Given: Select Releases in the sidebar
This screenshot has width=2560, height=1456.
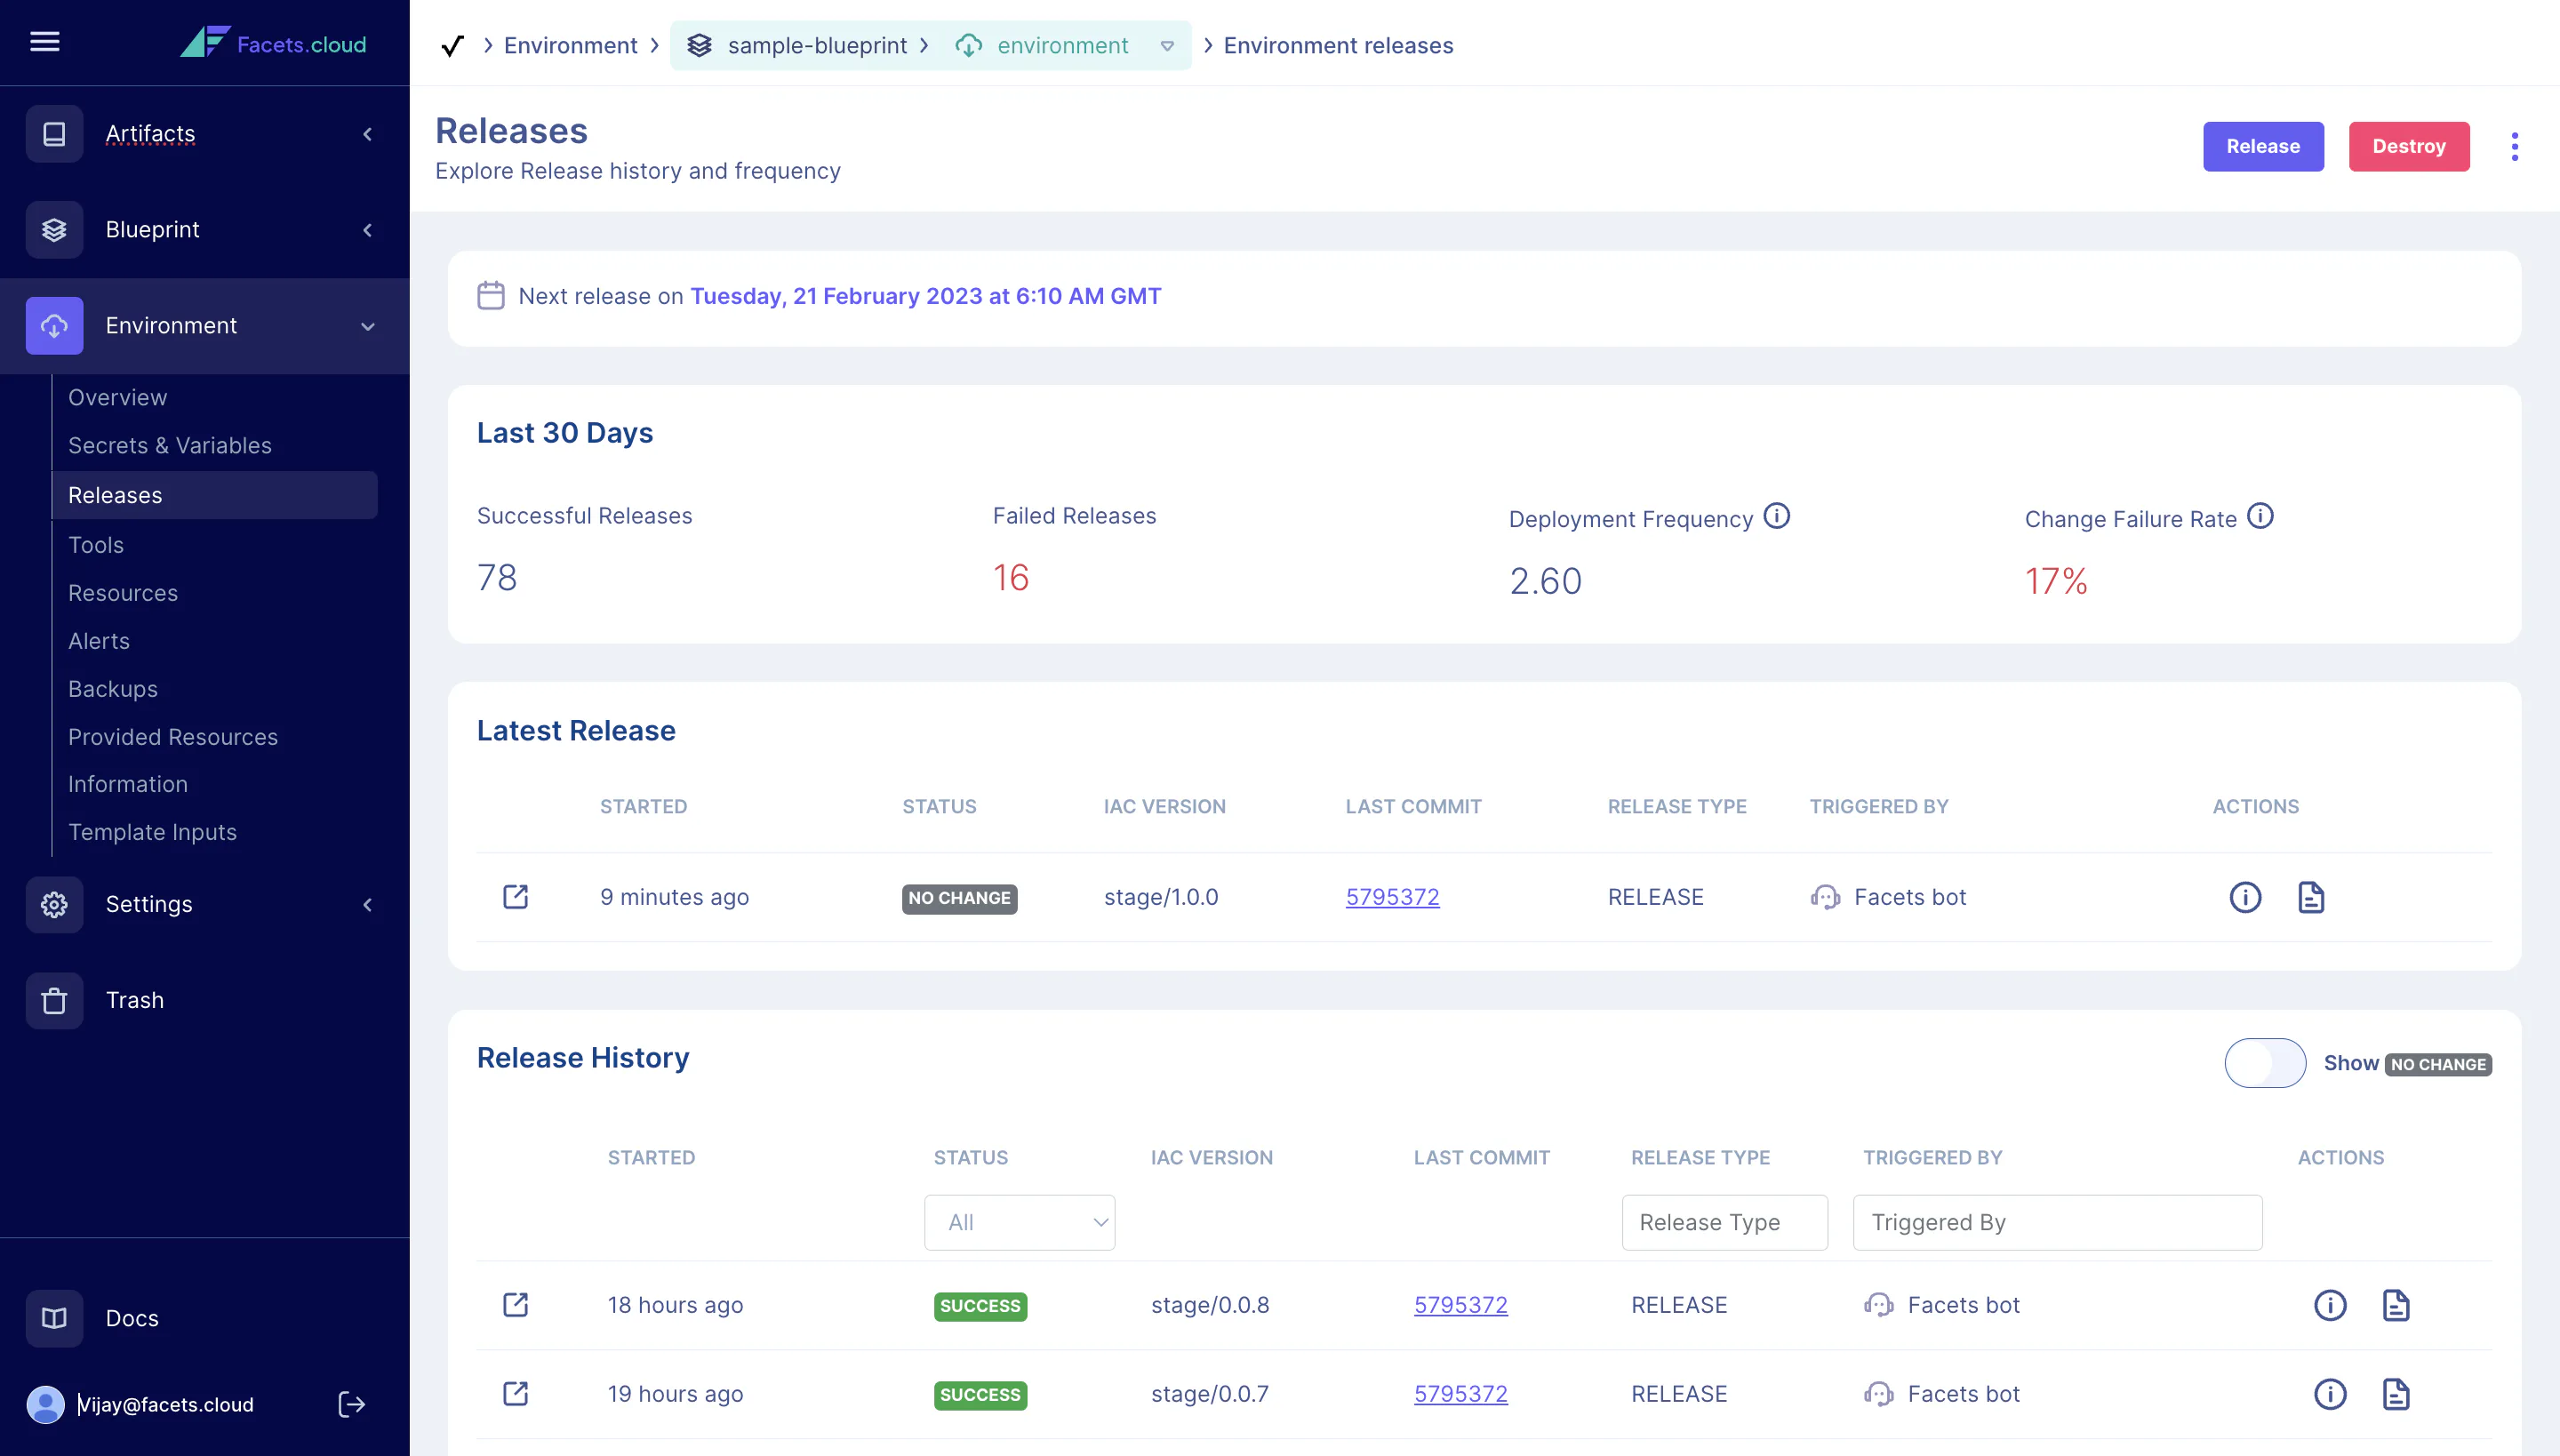Looking at the screenshot, I should [215, 495].
